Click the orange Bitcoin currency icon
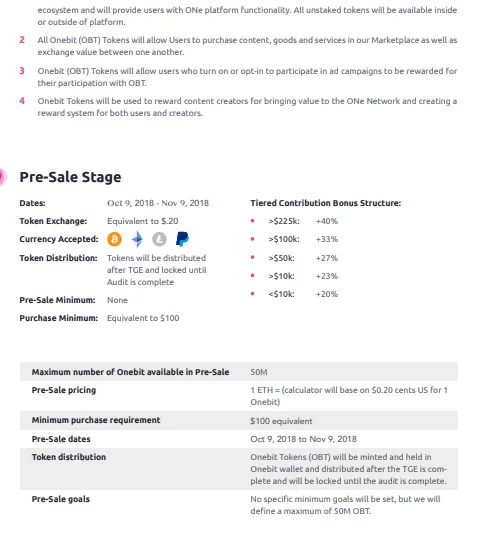 click(114, 239)
